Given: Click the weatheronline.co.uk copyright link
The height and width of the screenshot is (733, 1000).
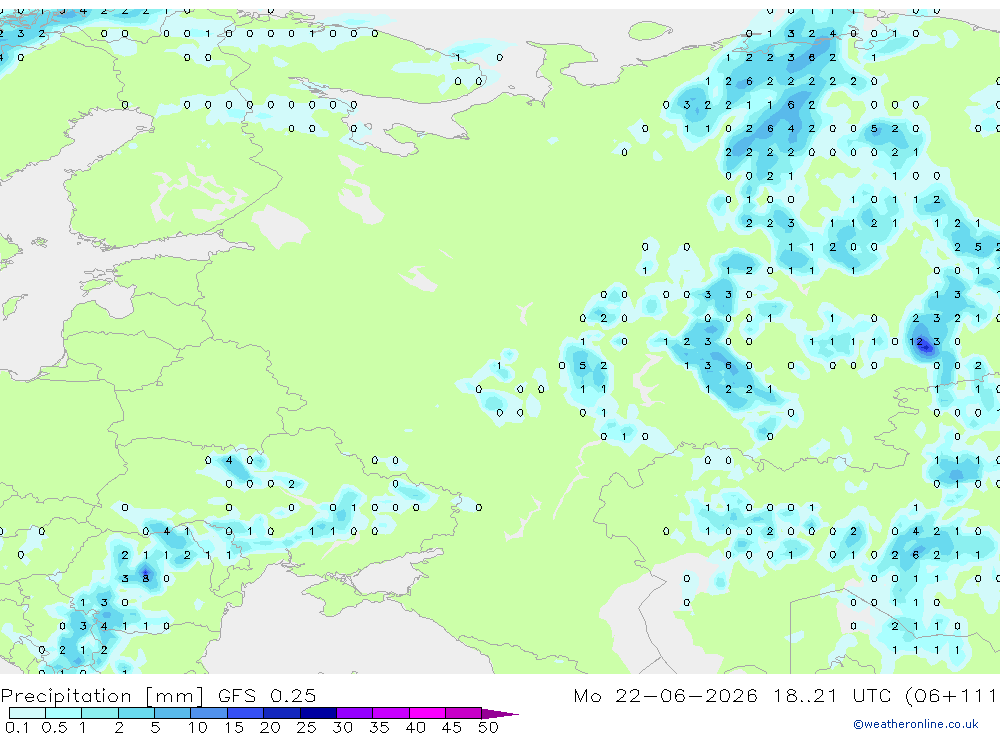Looking at the screenshot, I should 916,724.
